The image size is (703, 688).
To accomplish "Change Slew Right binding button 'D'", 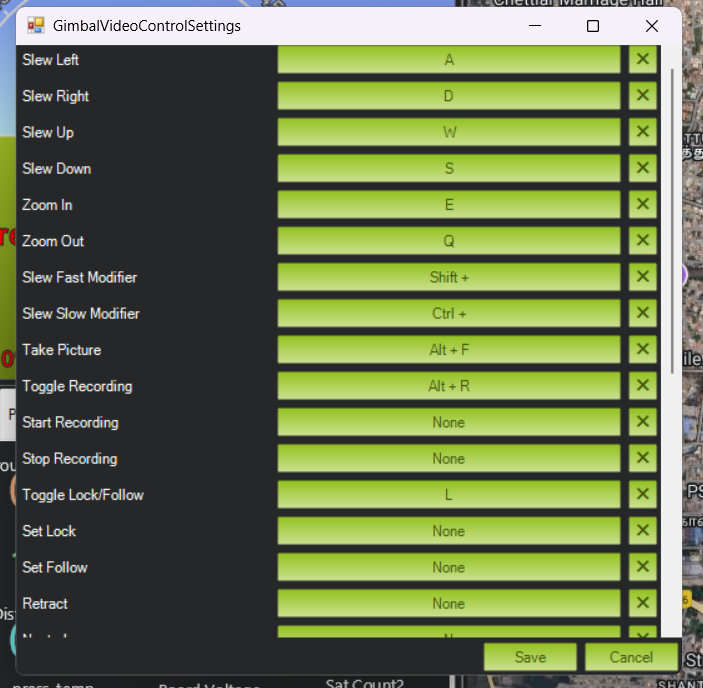I will [x=449, y=95].
